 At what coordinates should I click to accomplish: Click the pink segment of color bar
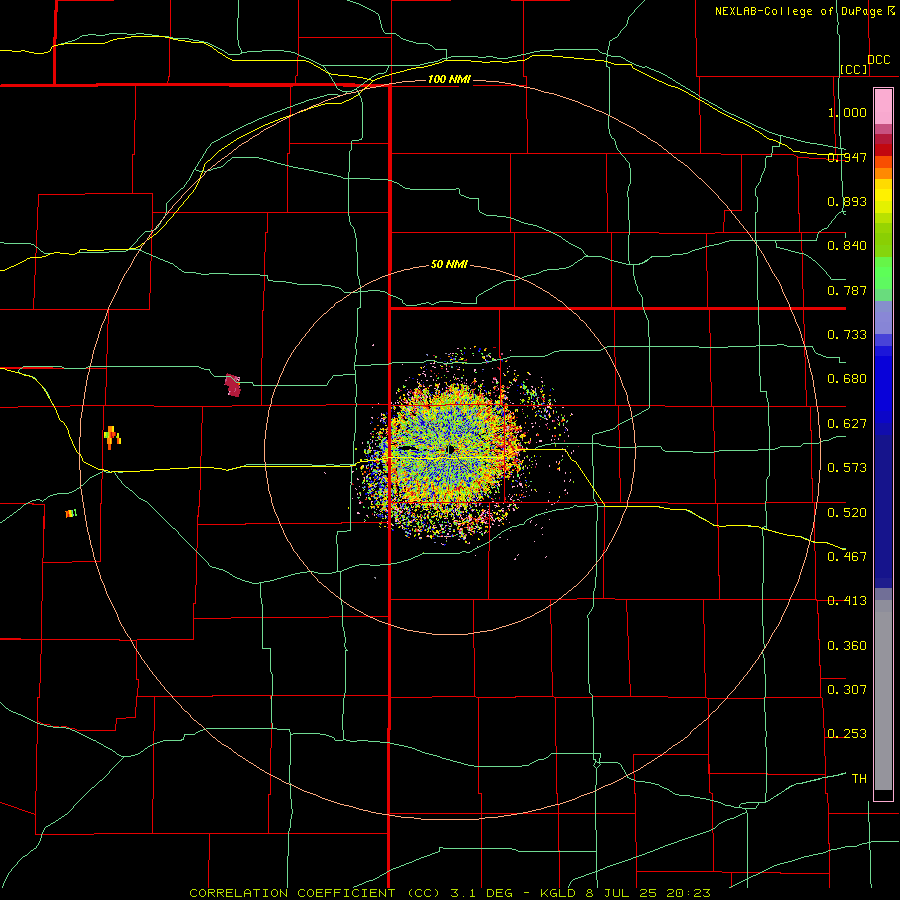[x=883, y=107]
